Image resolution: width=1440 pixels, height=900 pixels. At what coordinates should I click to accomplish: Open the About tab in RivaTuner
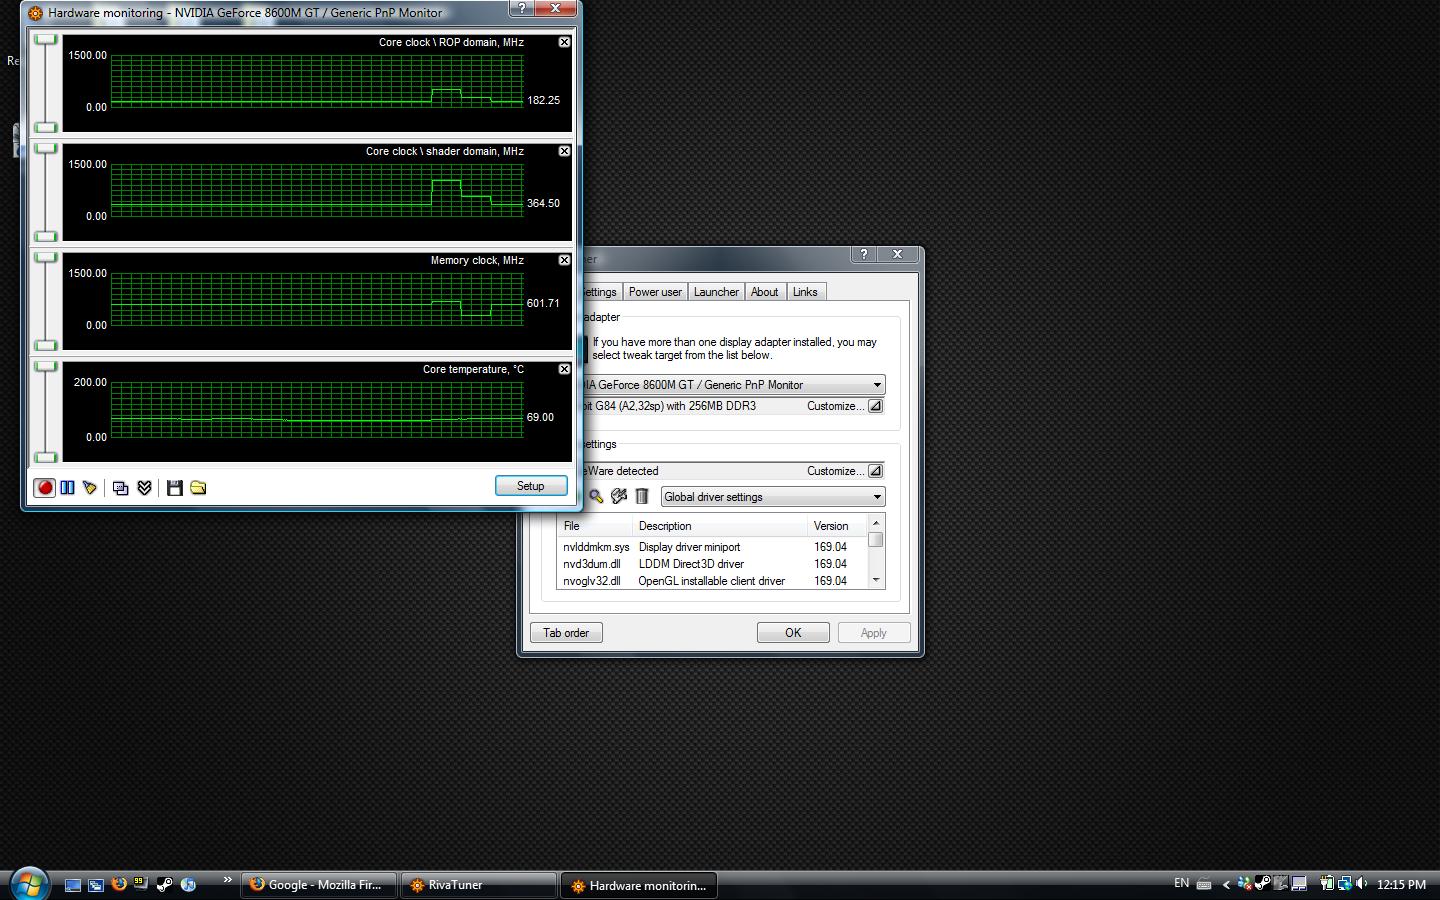click(x=765, y=292)
